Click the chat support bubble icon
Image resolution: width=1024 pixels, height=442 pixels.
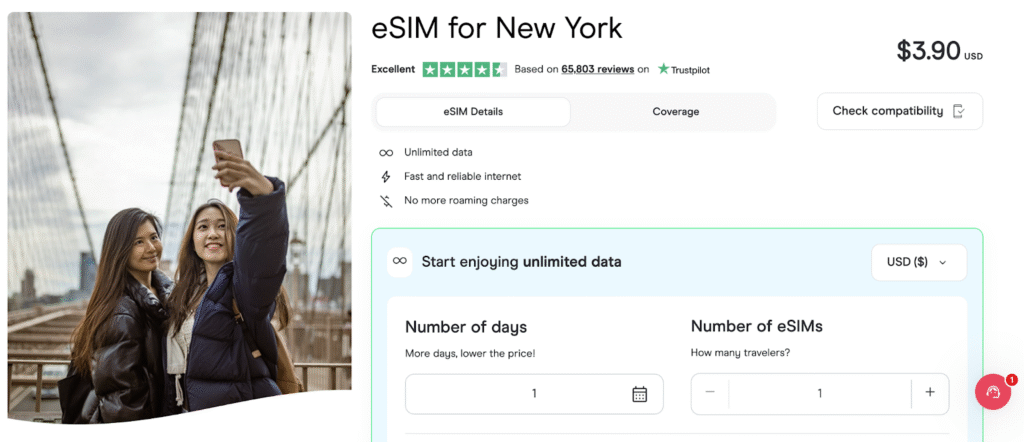[993, 392]
